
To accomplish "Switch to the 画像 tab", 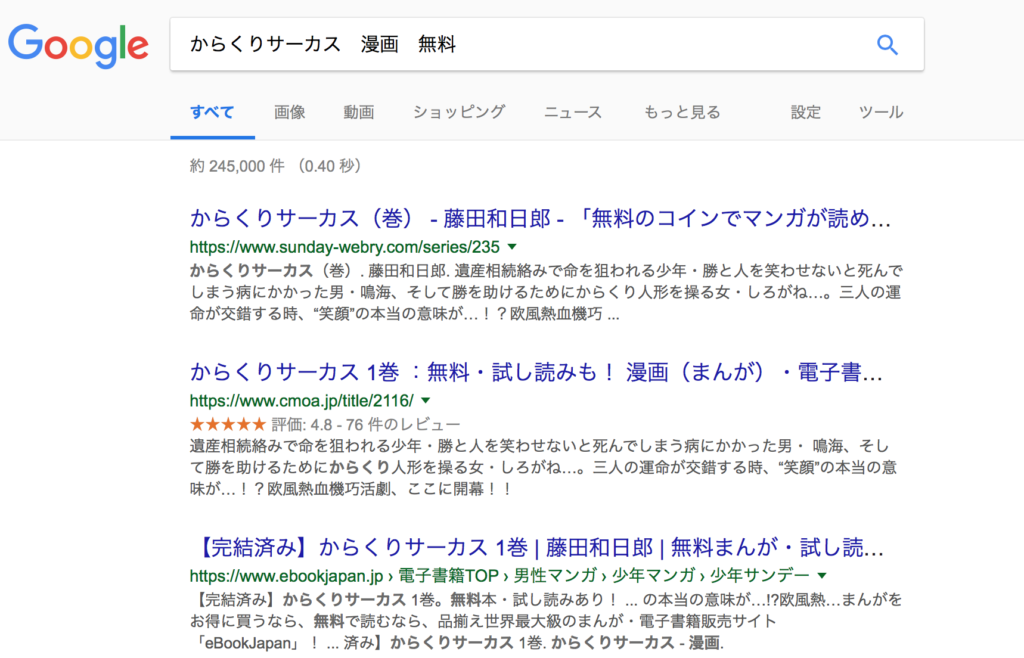I will point(289,112).
